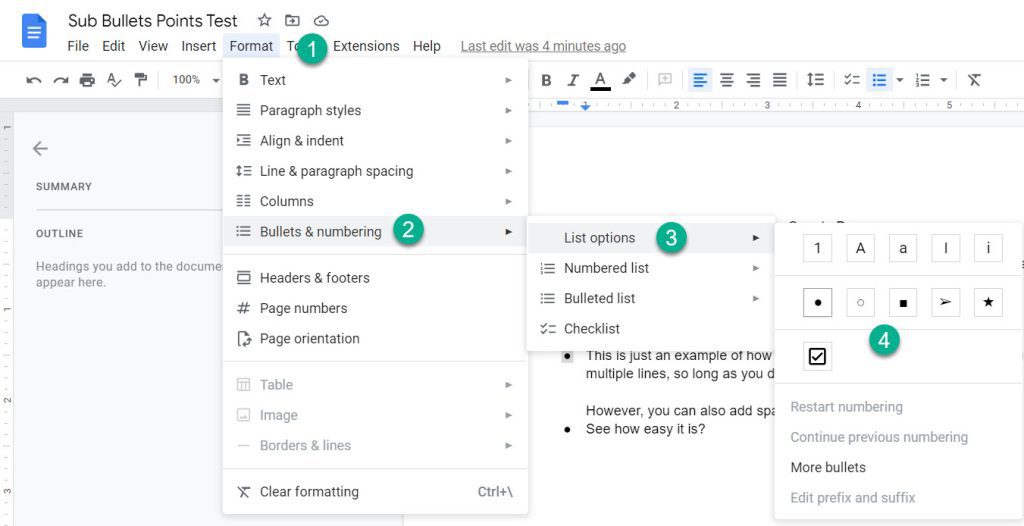Click the add comment icon
Image resolution: width=1024 pixels, height=526 pixels.
pyautogui.click(x=665, y=80)
